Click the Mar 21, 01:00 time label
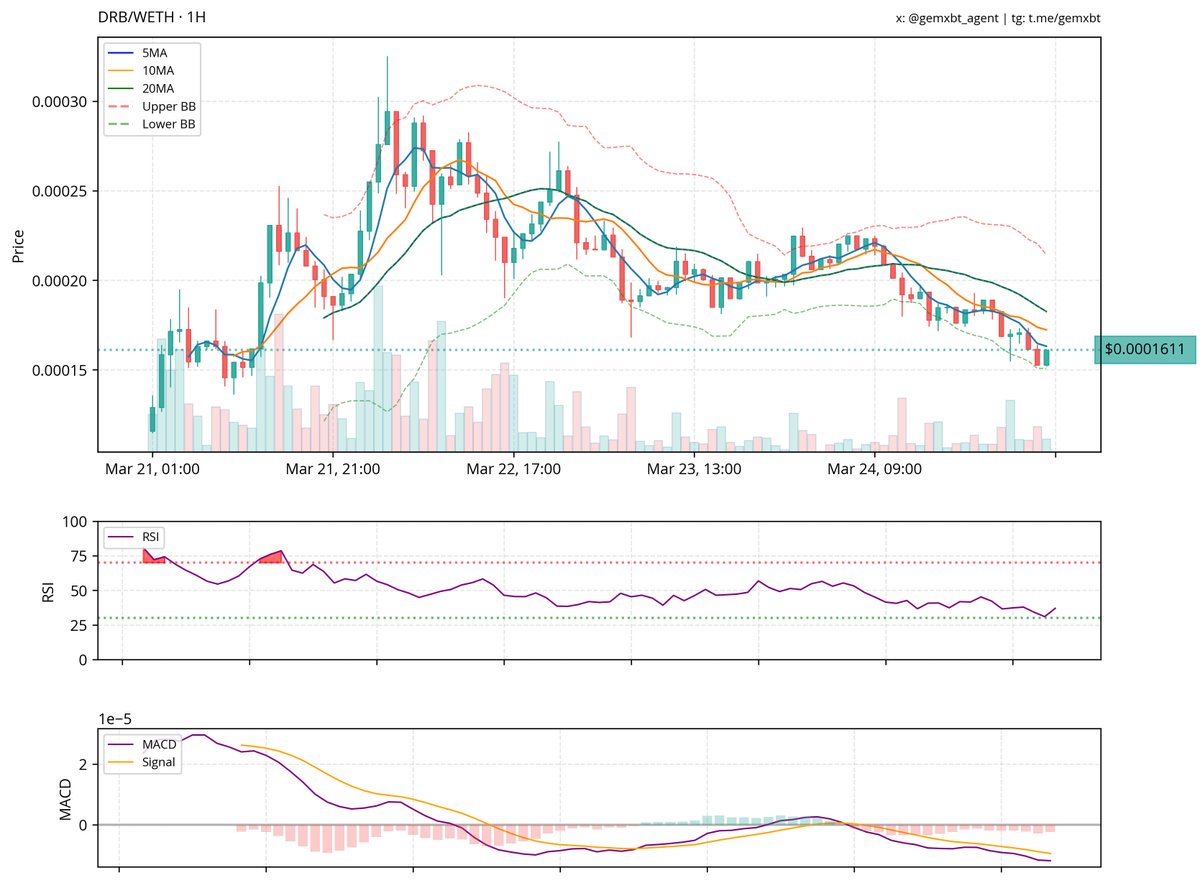 (153, 468)
